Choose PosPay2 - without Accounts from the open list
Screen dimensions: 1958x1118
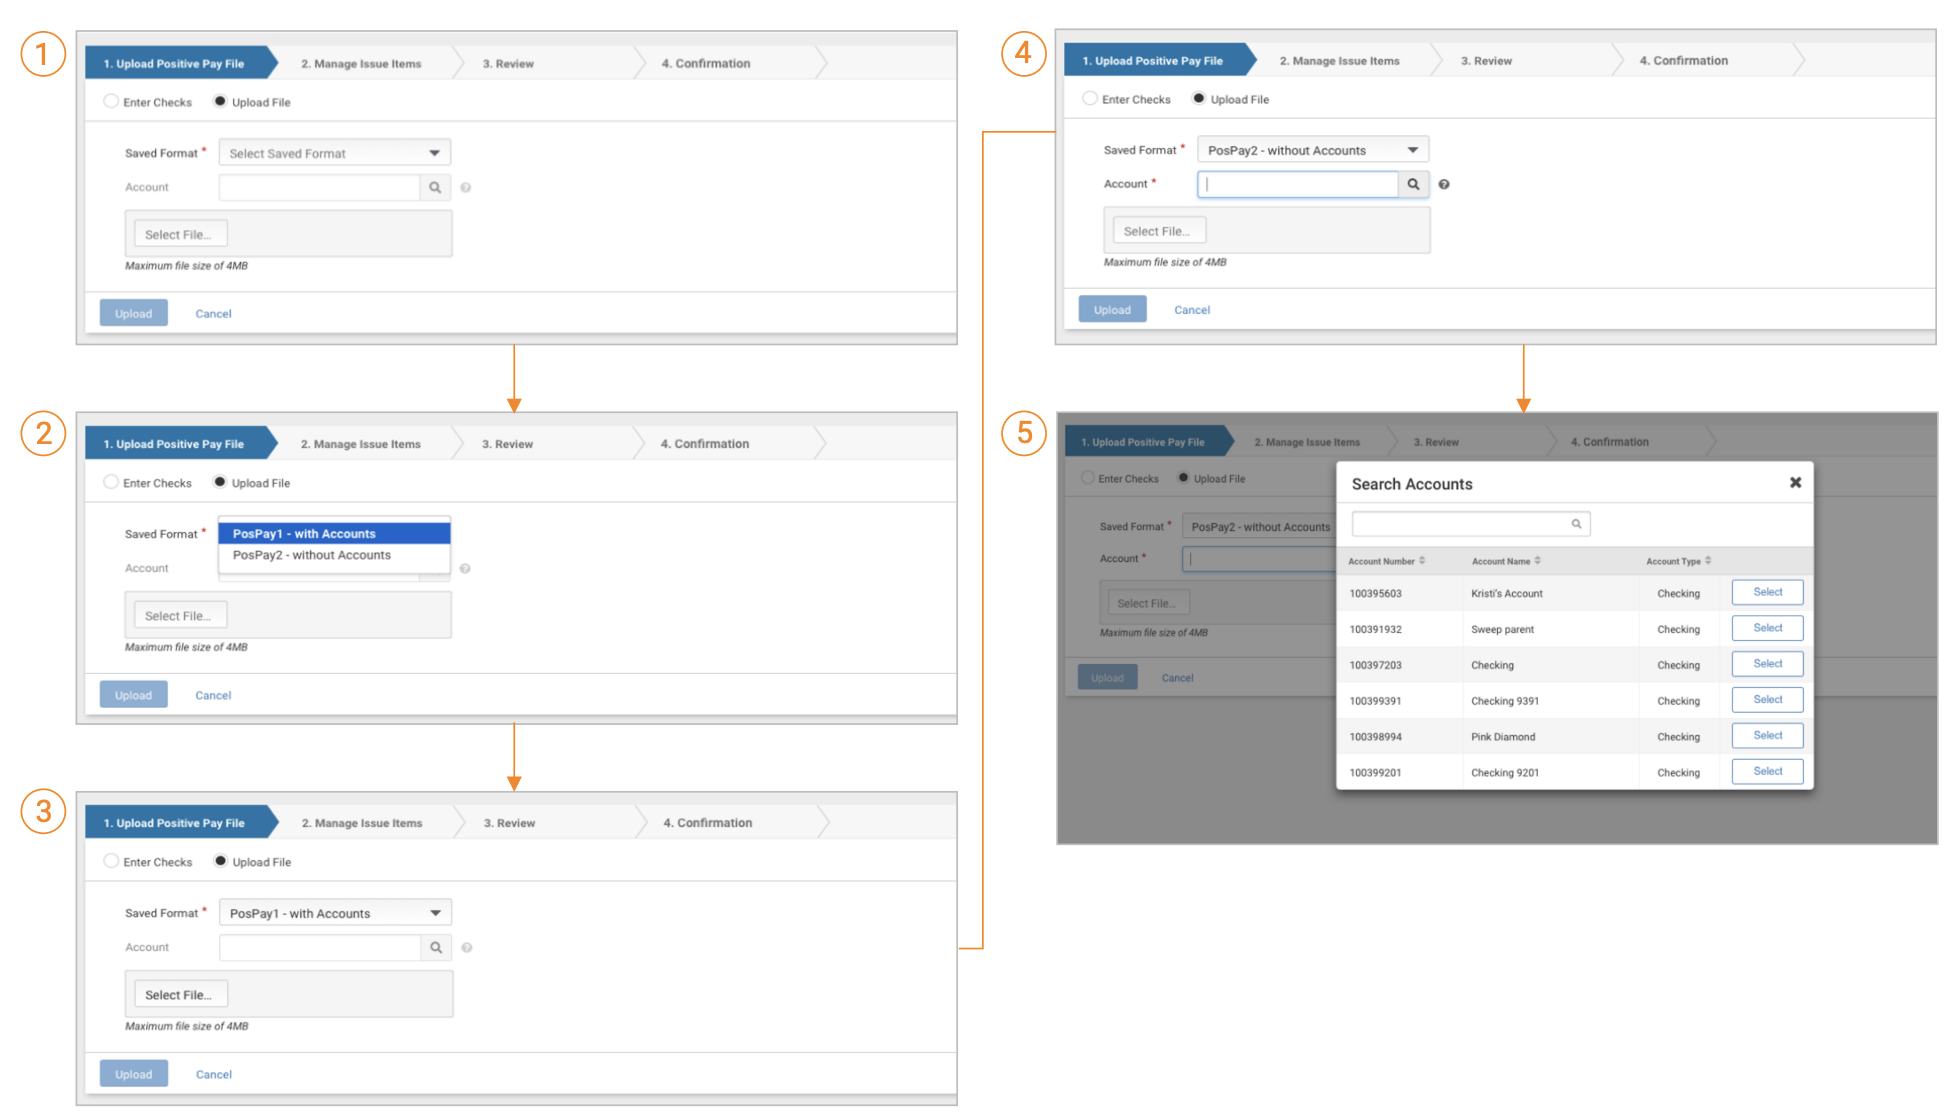312,556
